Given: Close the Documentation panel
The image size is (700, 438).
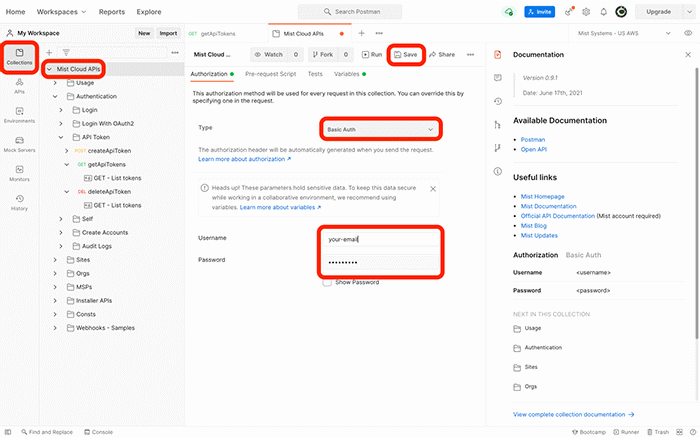Looking at the screenshot, I should (687, 54).
